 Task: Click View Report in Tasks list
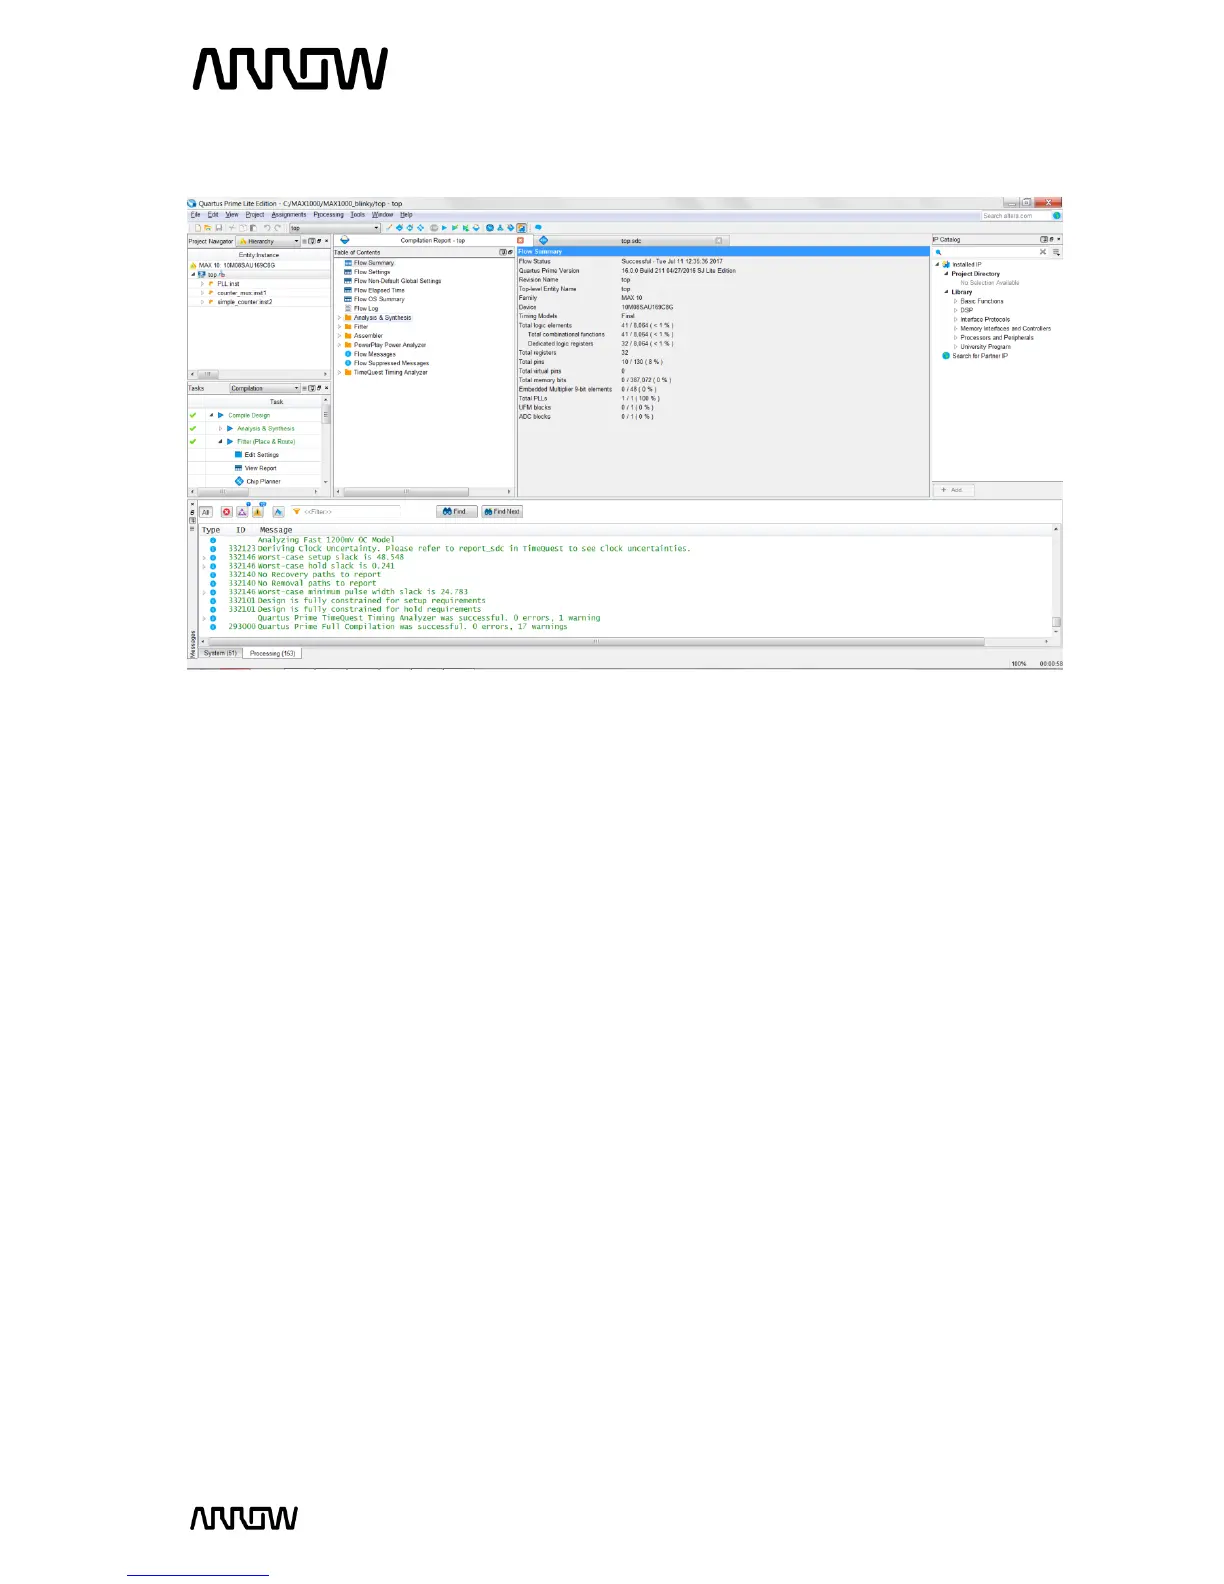click(x=261, y=468)
